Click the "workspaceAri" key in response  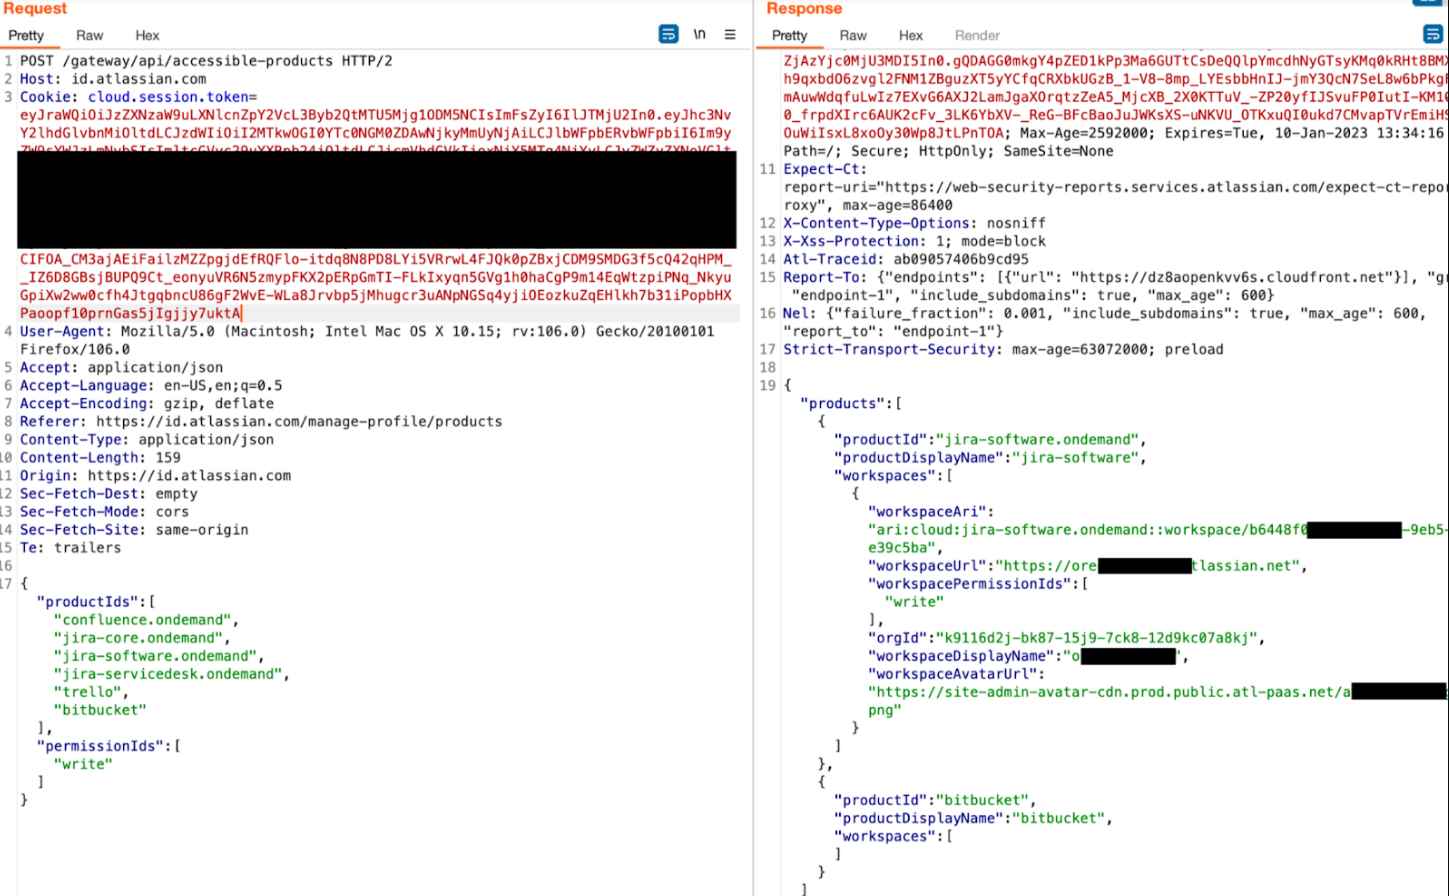927,512
